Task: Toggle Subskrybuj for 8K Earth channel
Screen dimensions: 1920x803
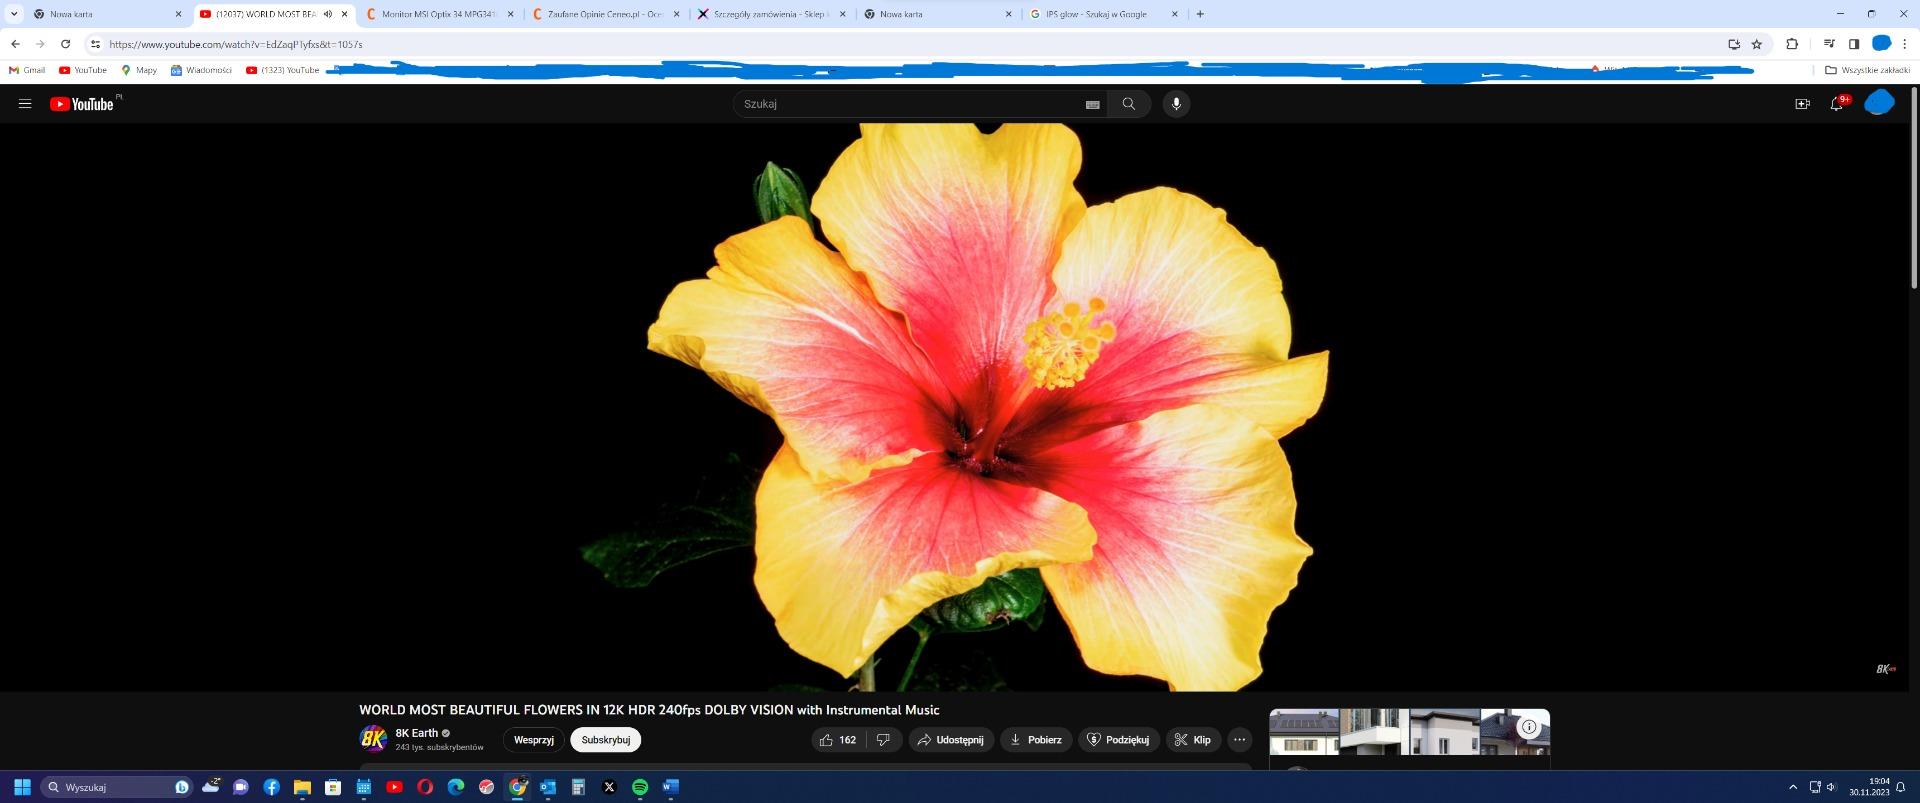Action: click(605, 740)
